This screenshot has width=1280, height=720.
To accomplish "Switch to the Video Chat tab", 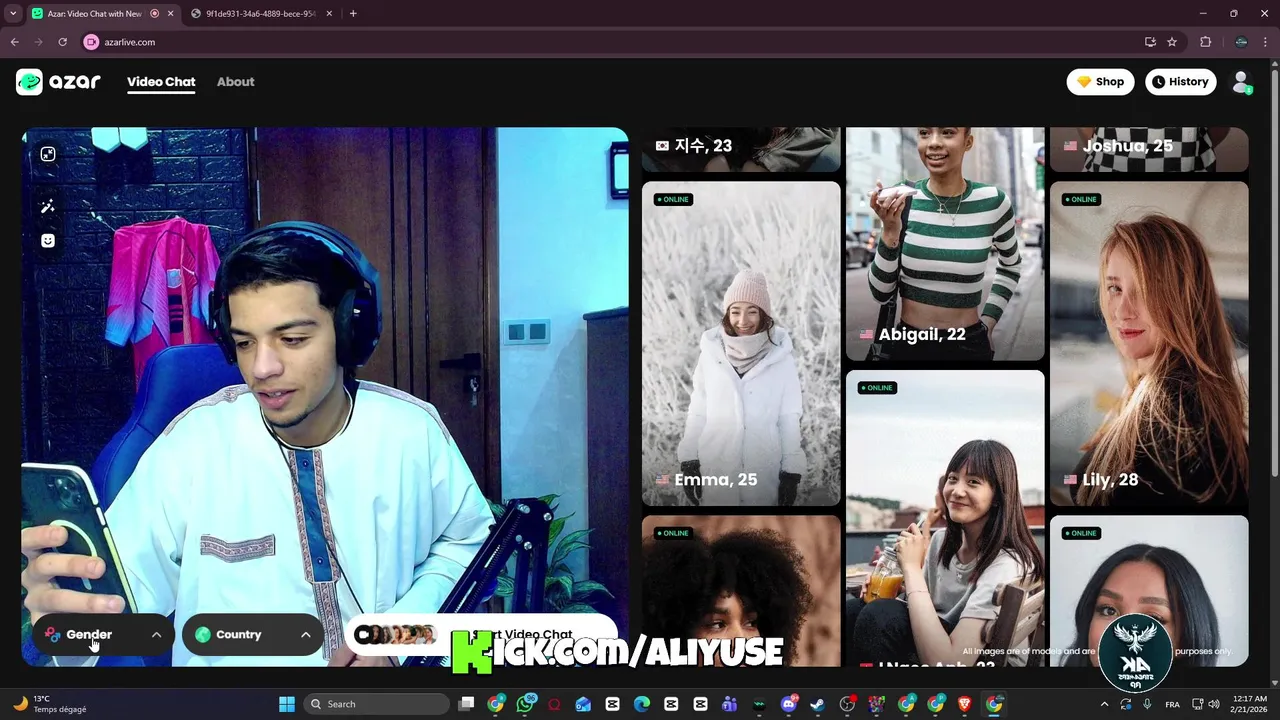I will pos(161,82).
